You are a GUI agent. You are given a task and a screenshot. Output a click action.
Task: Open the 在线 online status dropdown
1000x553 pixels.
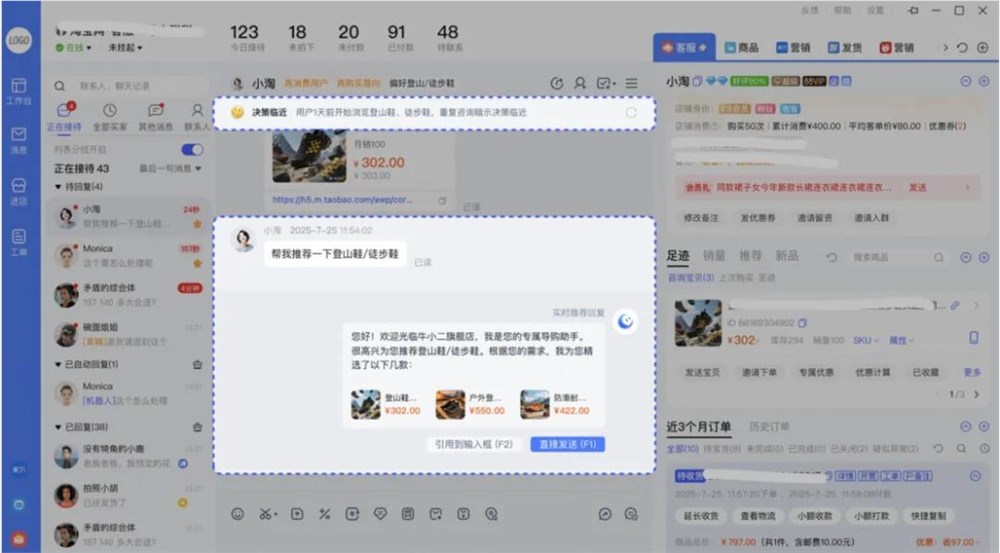[x=74, y=47]
